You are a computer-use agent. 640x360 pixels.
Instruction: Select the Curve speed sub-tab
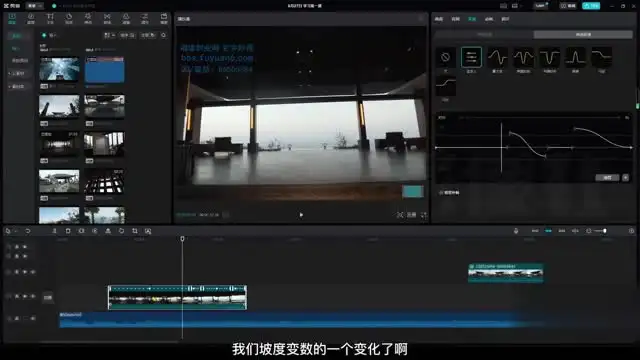coord(583,35)
